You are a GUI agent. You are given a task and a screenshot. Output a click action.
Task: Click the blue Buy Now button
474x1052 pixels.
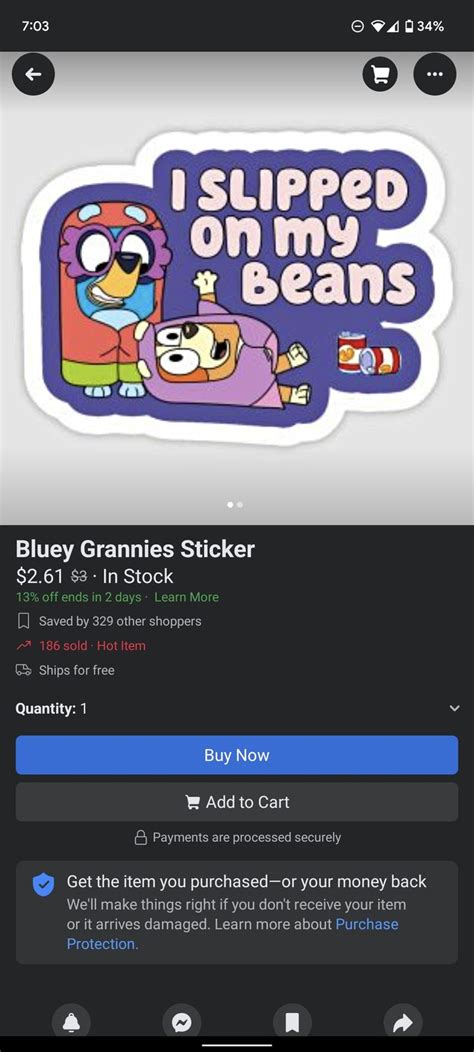coord(237,755)
